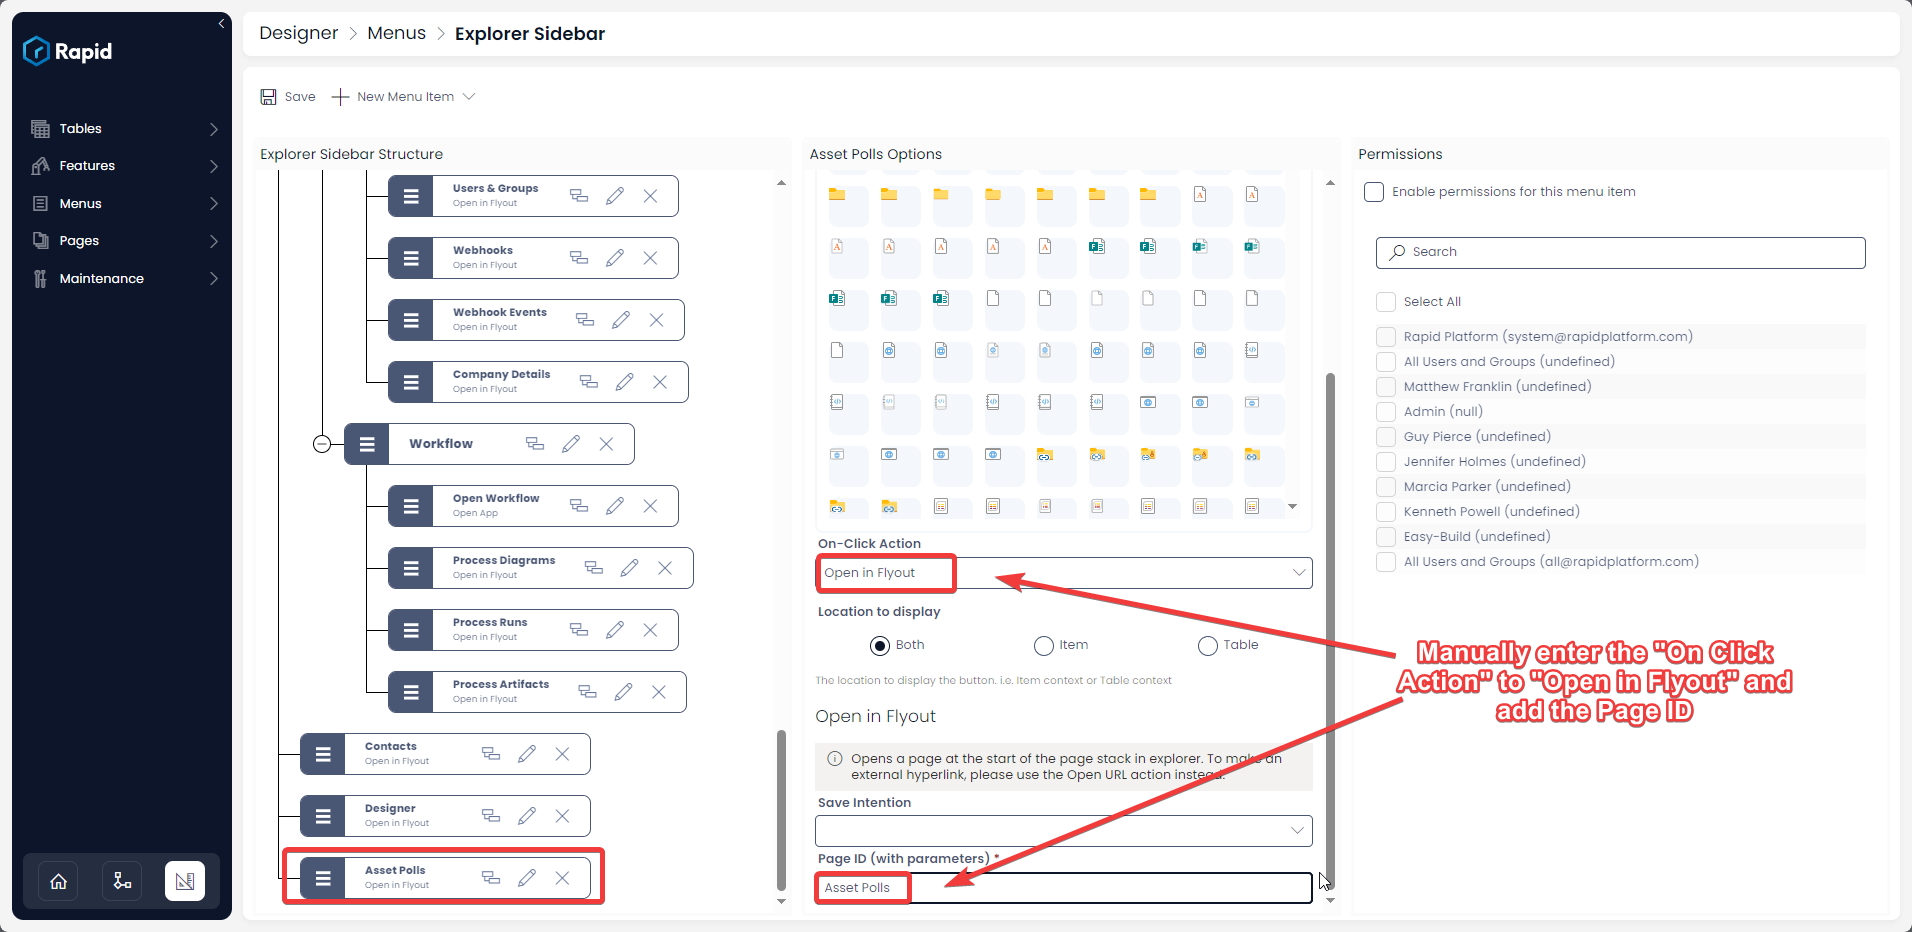
Task: Collapse the left sidebar chevron
Action: [x=221, y=23]
